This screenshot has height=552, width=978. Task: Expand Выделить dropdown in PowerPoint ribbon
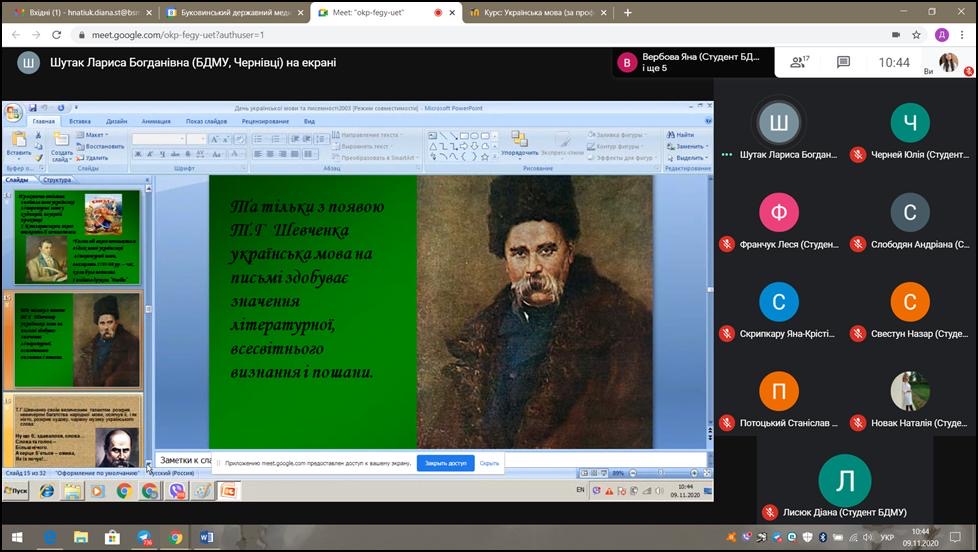[687, 158]
